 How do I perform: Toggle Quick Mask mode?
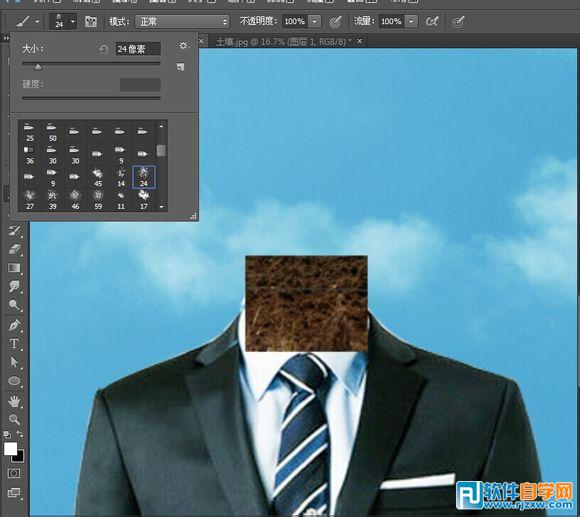[x=14, y=473]
